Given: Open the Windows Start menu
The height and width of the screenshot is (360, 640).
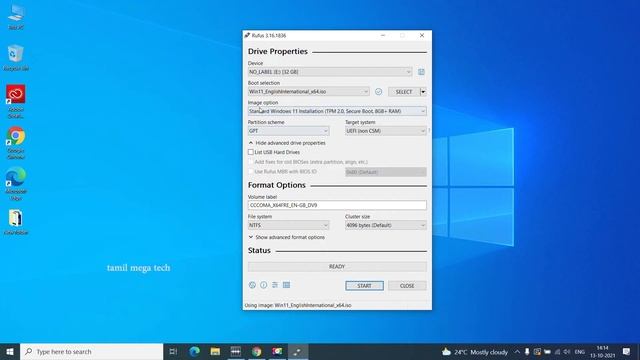Looking at the screenshot, I should click(x=10, y=351).
